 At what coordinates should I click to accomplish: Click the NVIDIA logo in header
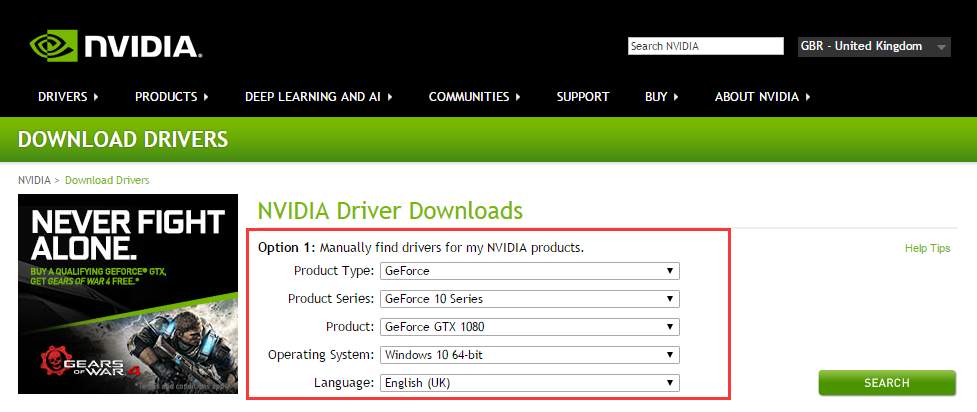[115, 46]
